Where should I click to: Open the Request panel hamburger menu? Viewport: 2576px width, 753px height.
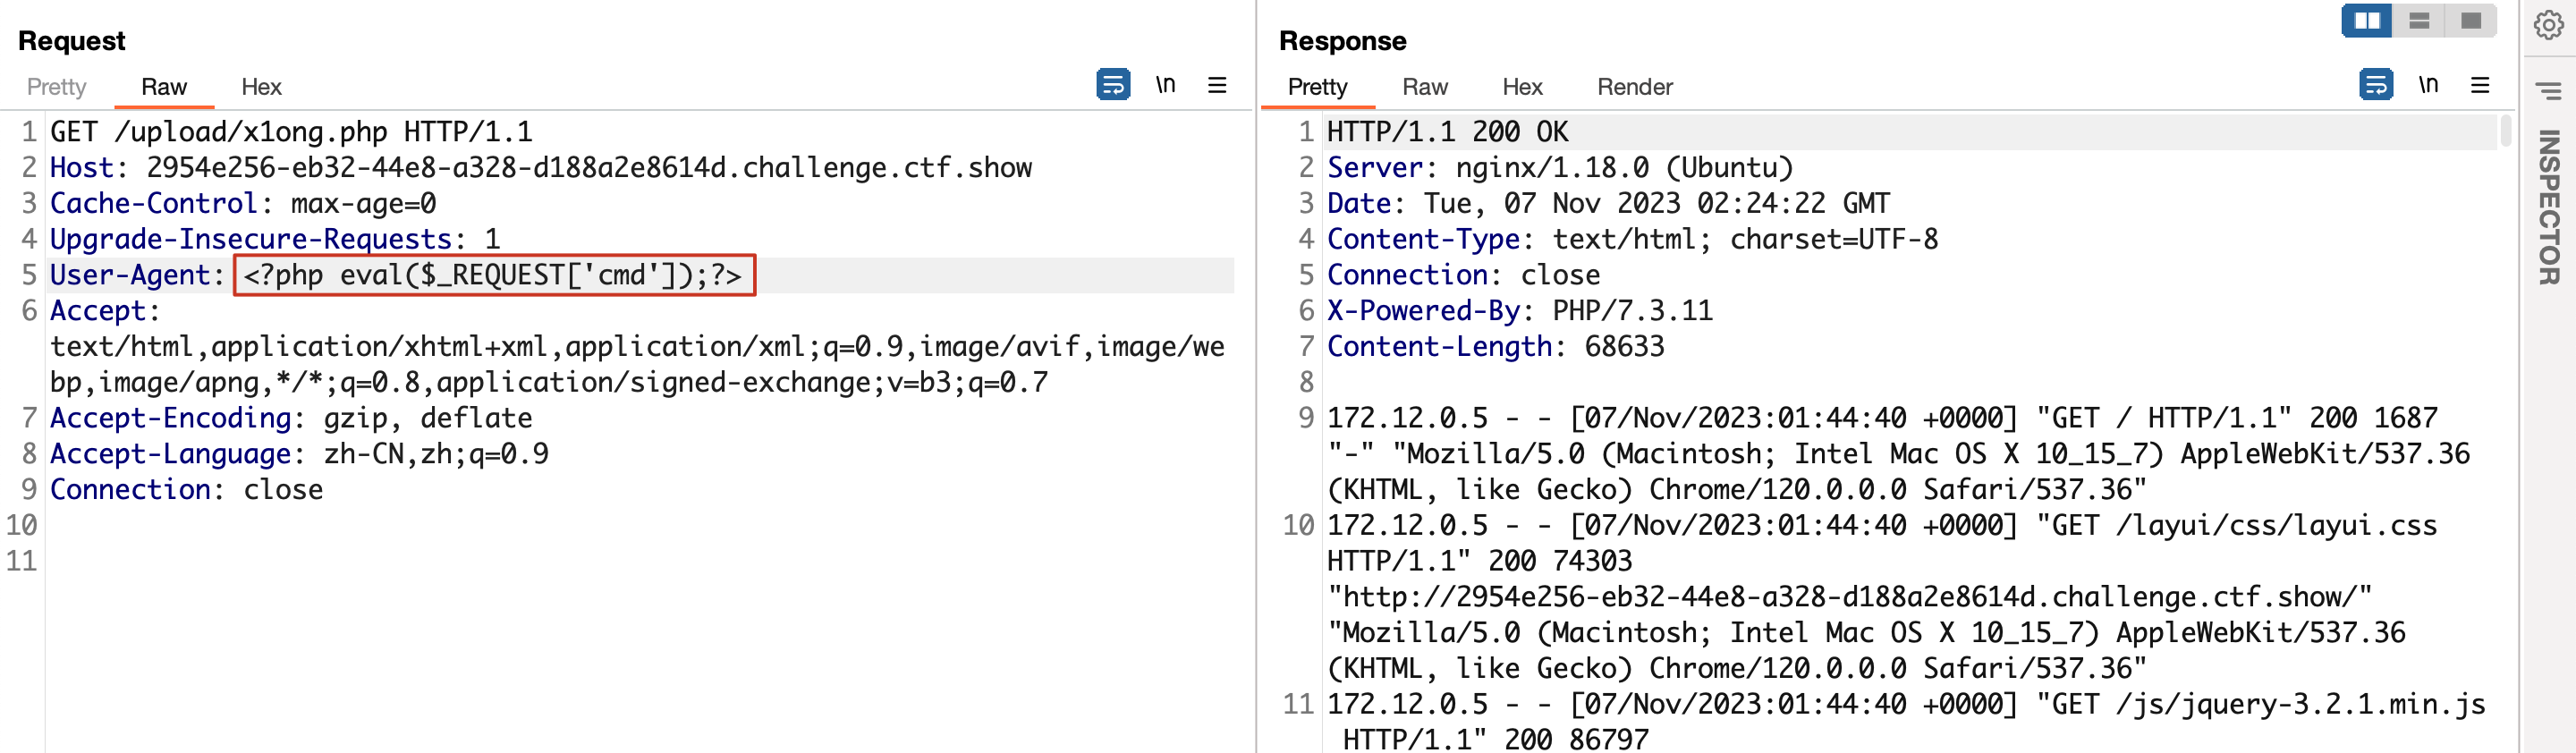(1217, 85)
